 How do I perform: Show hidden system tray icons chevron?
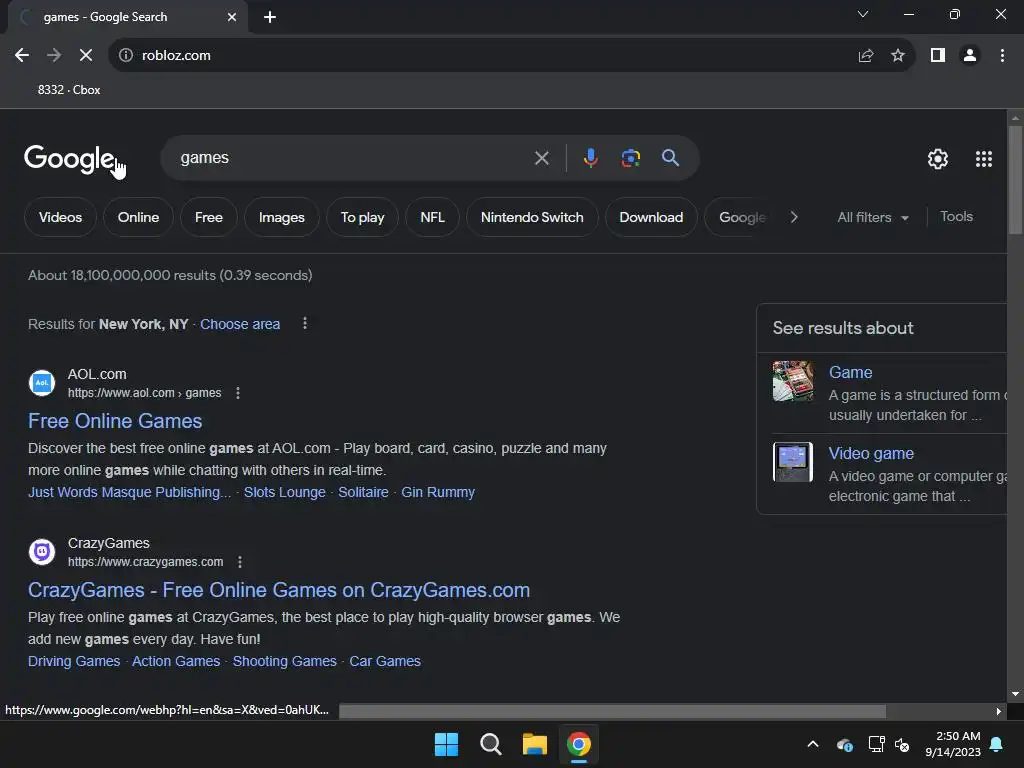[x=813, y=744]
